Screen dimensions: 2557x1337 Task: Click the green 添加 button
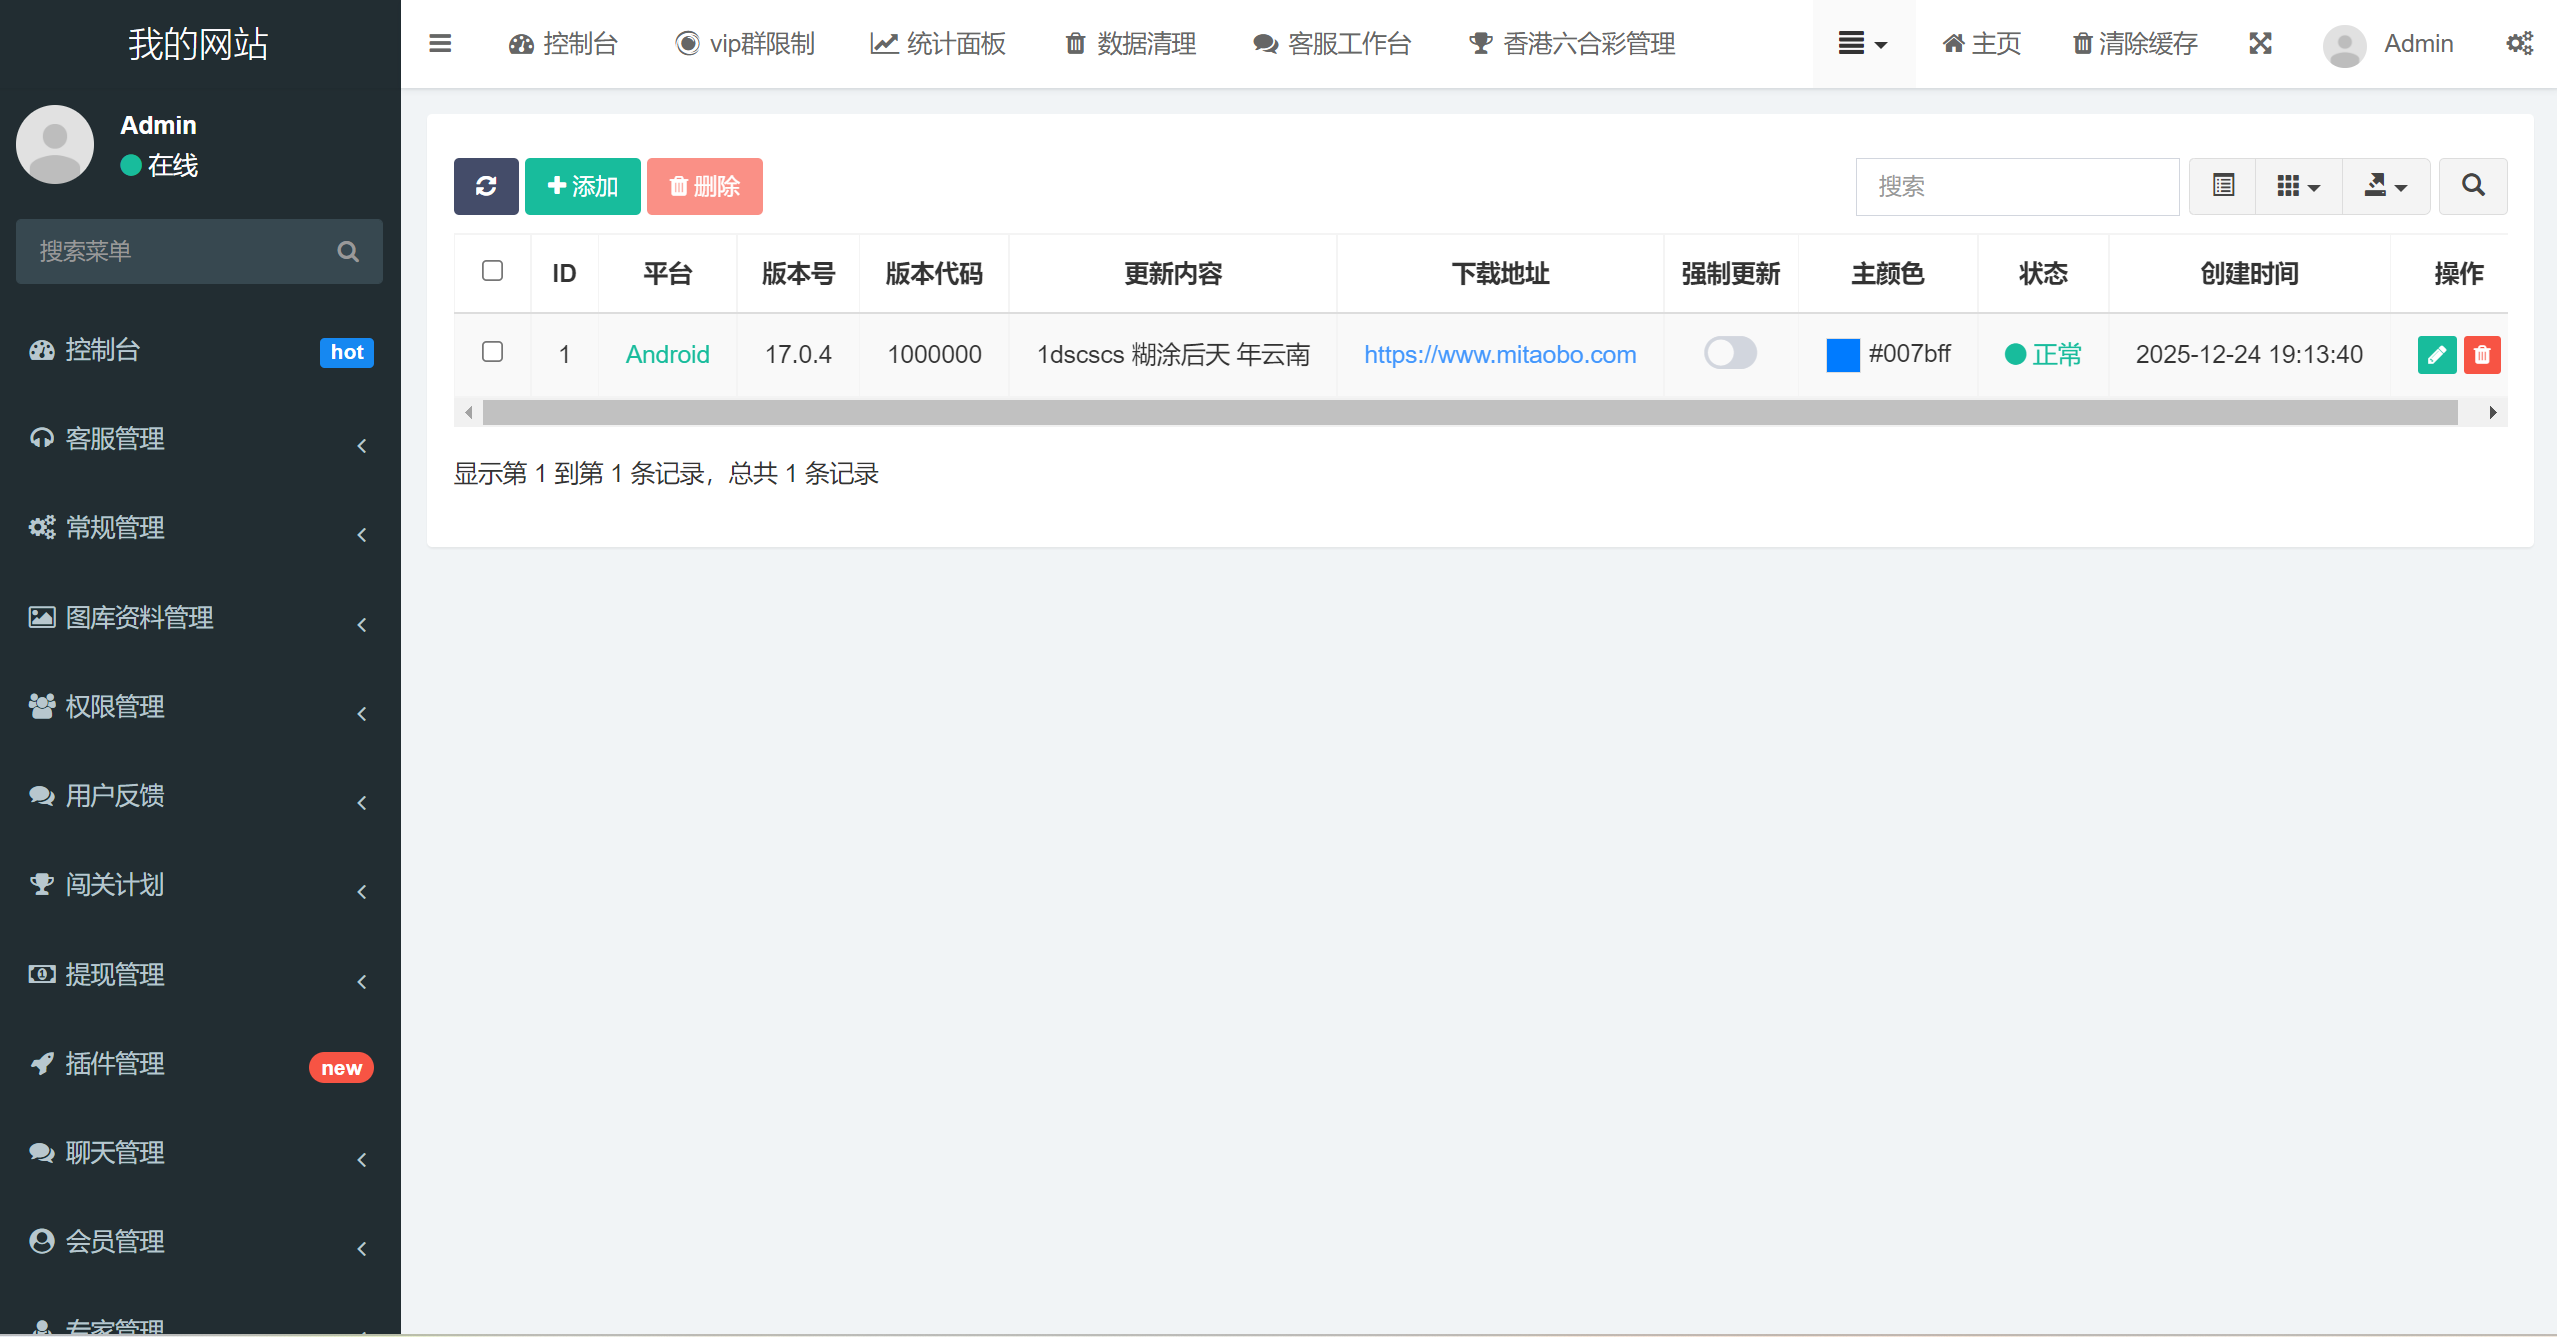(582, 186)
